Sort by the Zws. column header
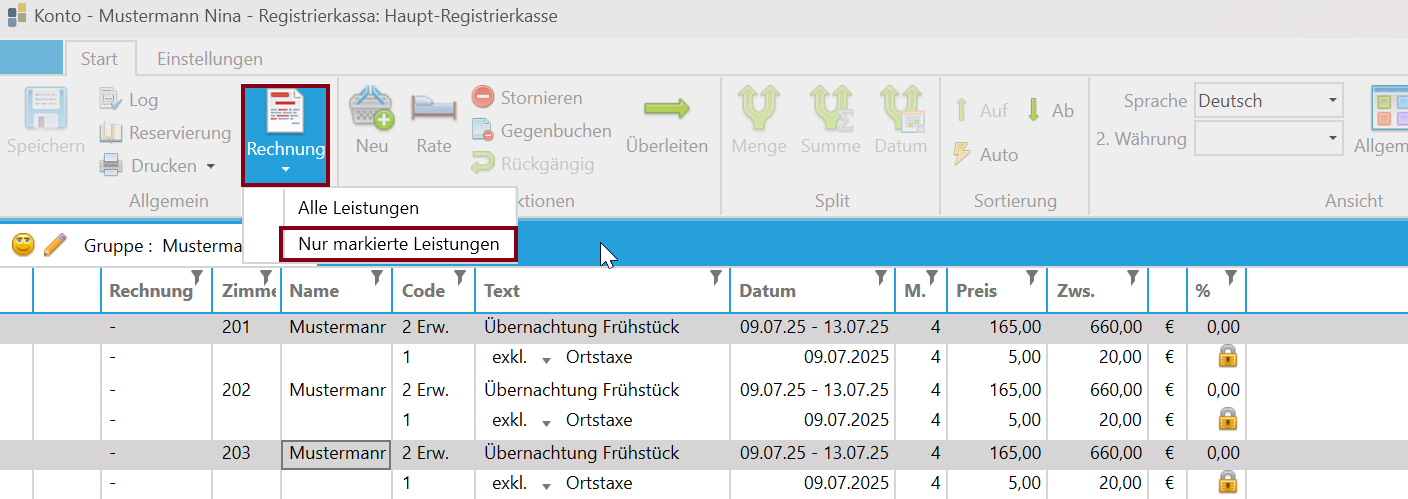Screen dimensions: 1408x499 (x=1075, y=291)
